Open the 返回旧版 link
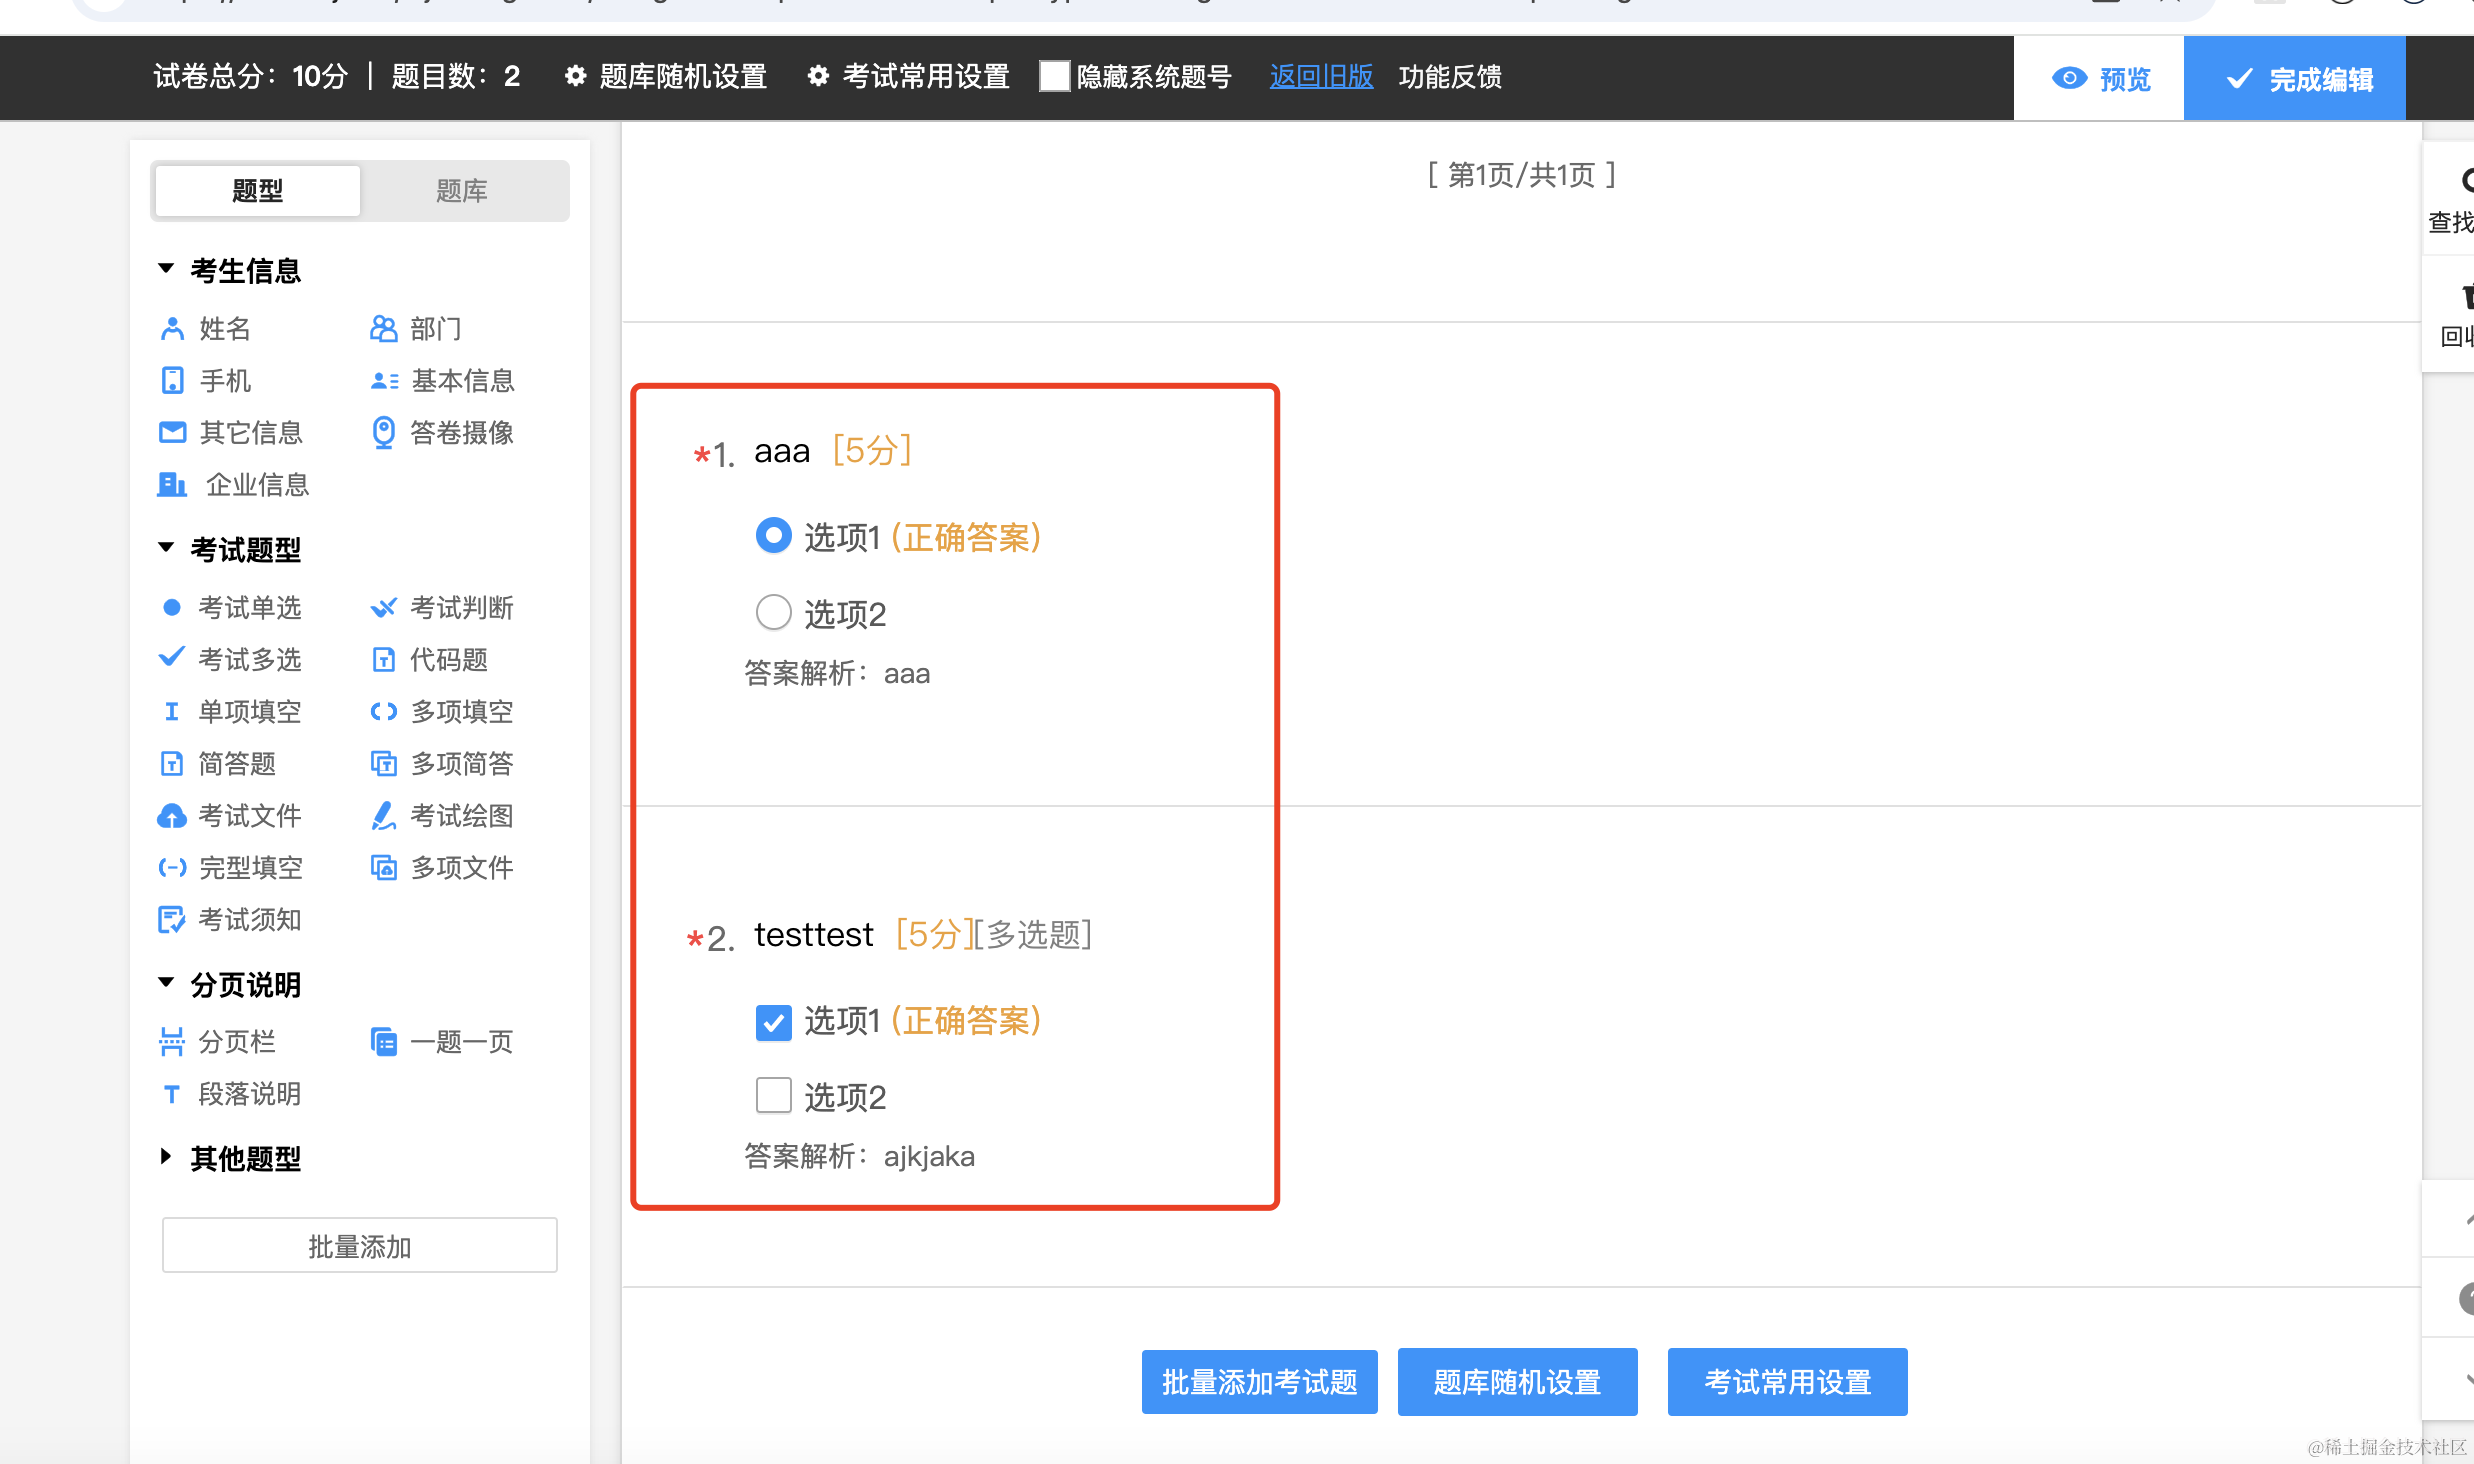Image resolution: width=2474 pixels, height=1464 pixels. 1320,76
